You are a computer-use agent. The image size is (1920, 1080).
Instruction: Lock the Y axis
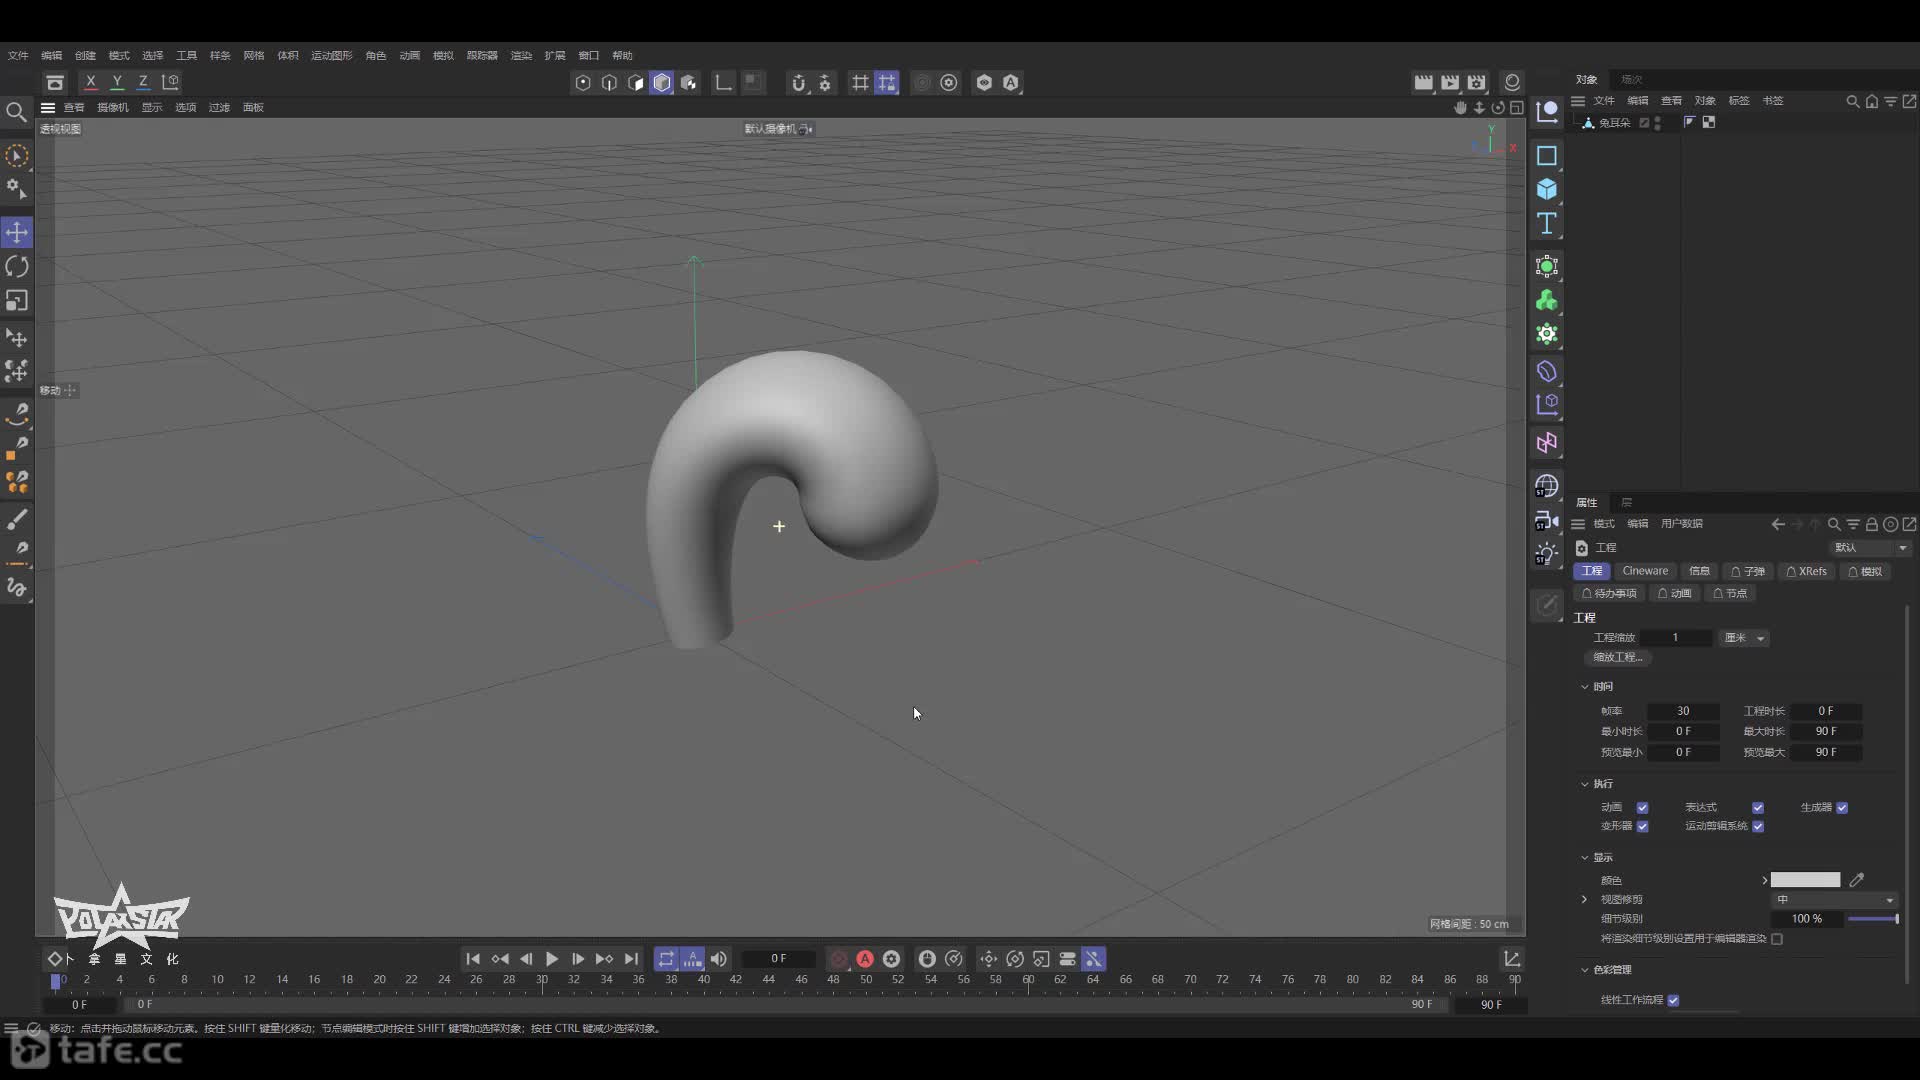click(x=117, y=82)
